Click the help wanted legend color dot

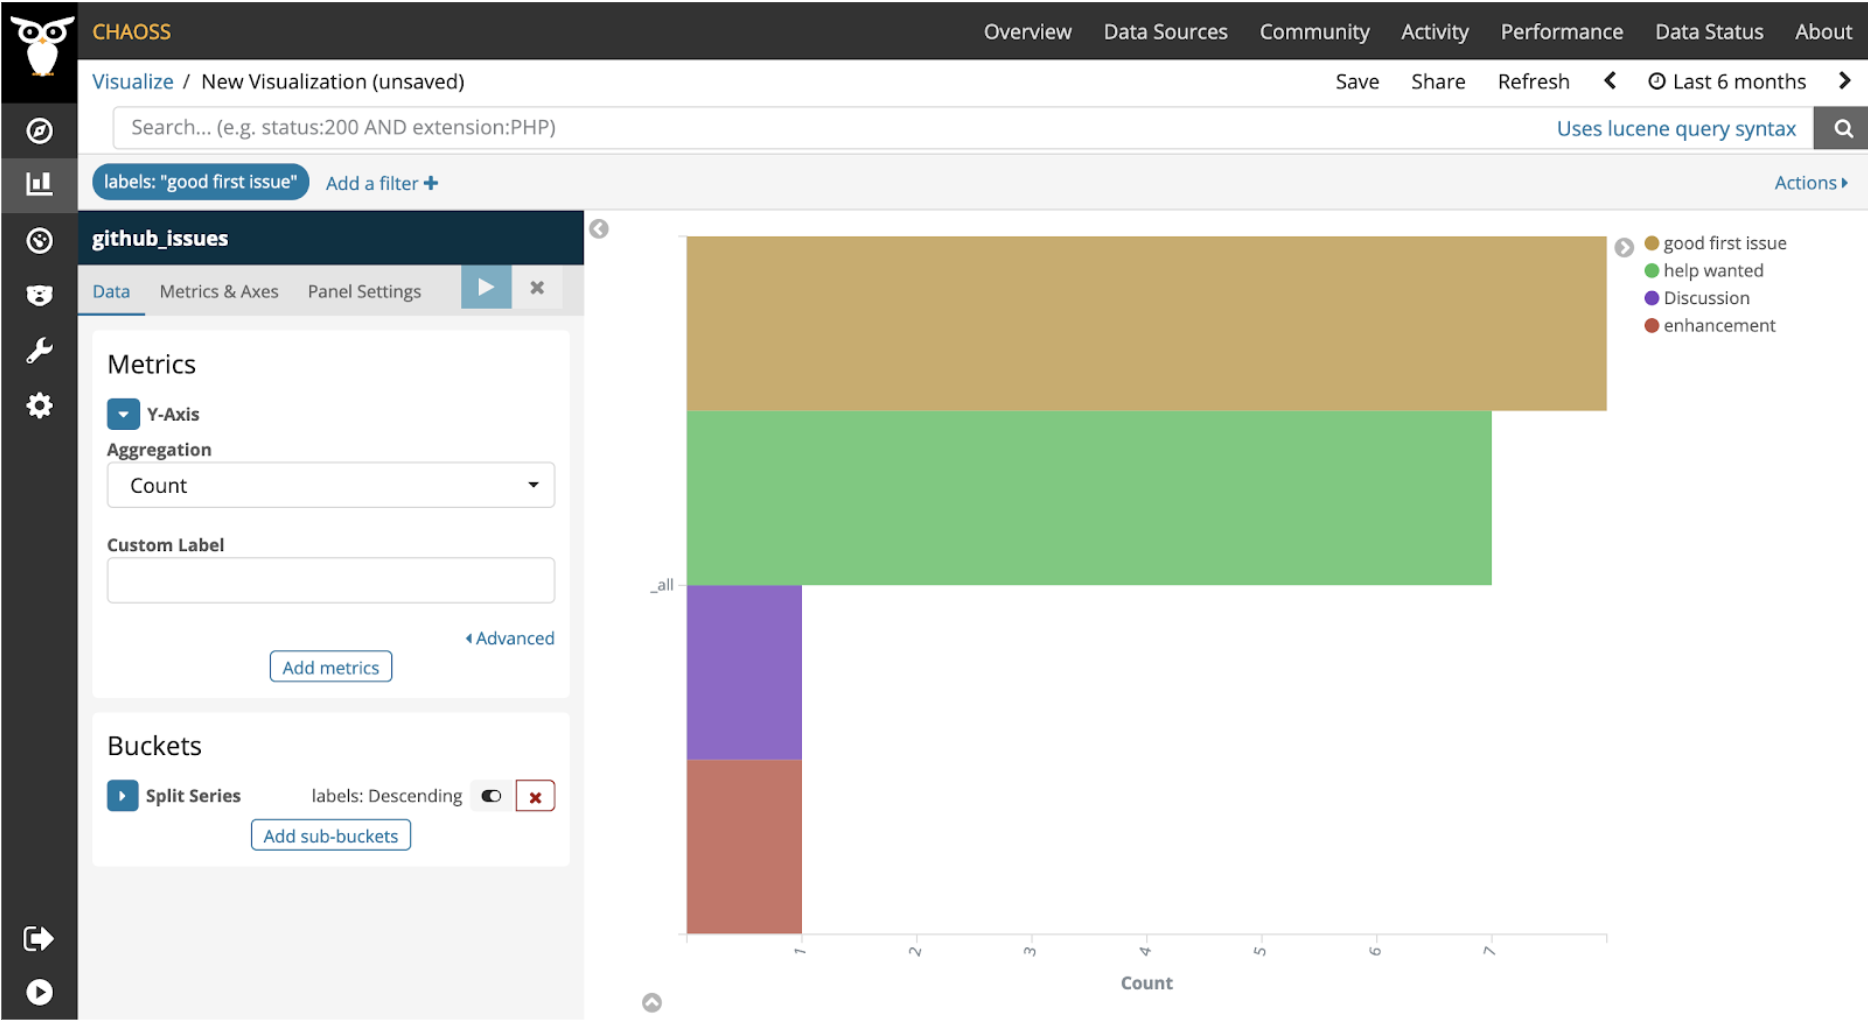pos(1652,271)
